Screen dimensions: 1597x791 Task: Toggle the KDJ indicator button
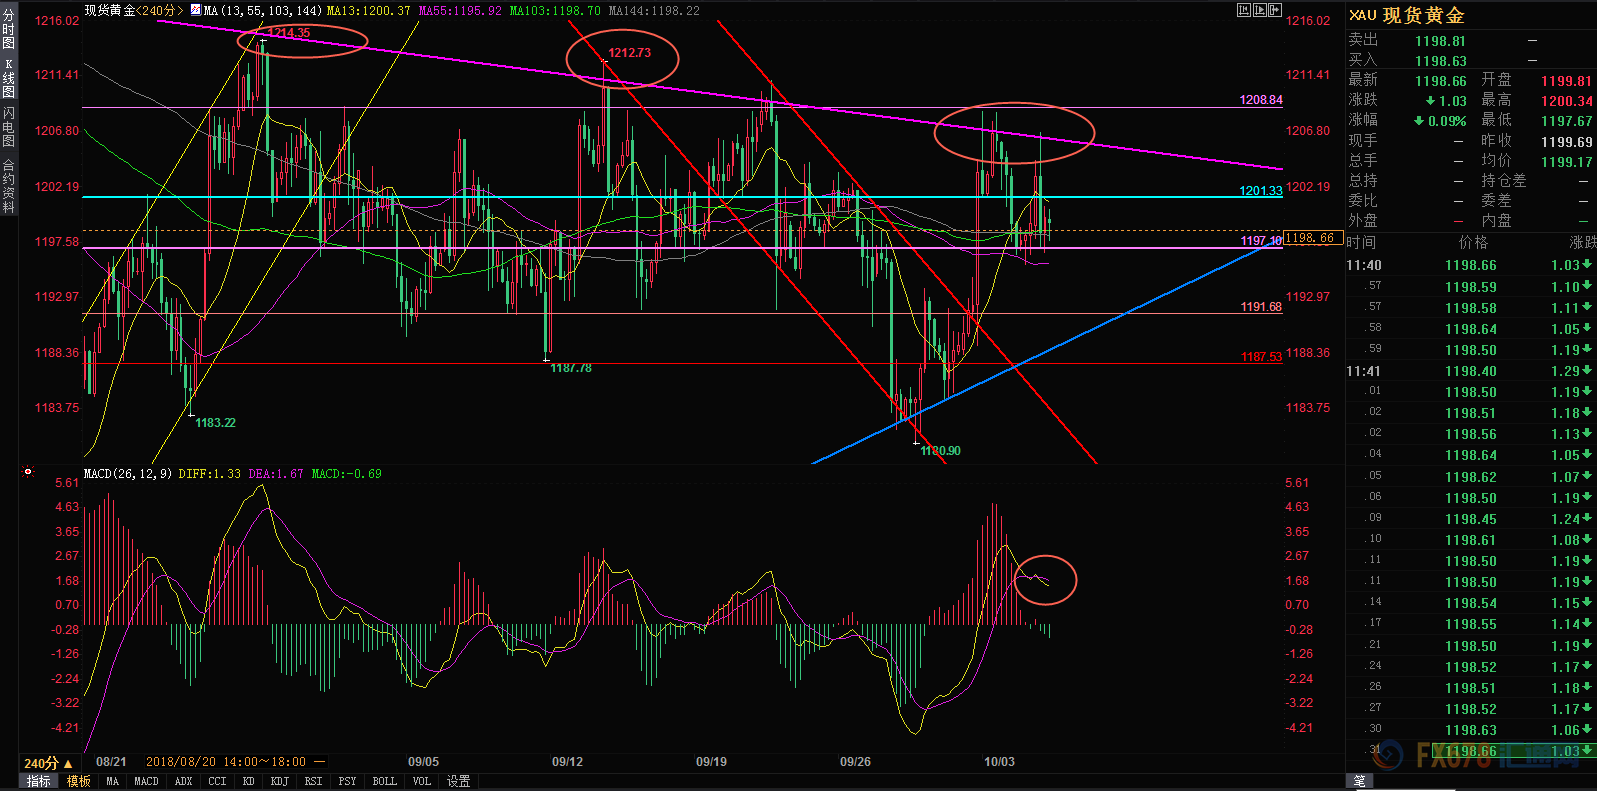(x=279, y=781)
